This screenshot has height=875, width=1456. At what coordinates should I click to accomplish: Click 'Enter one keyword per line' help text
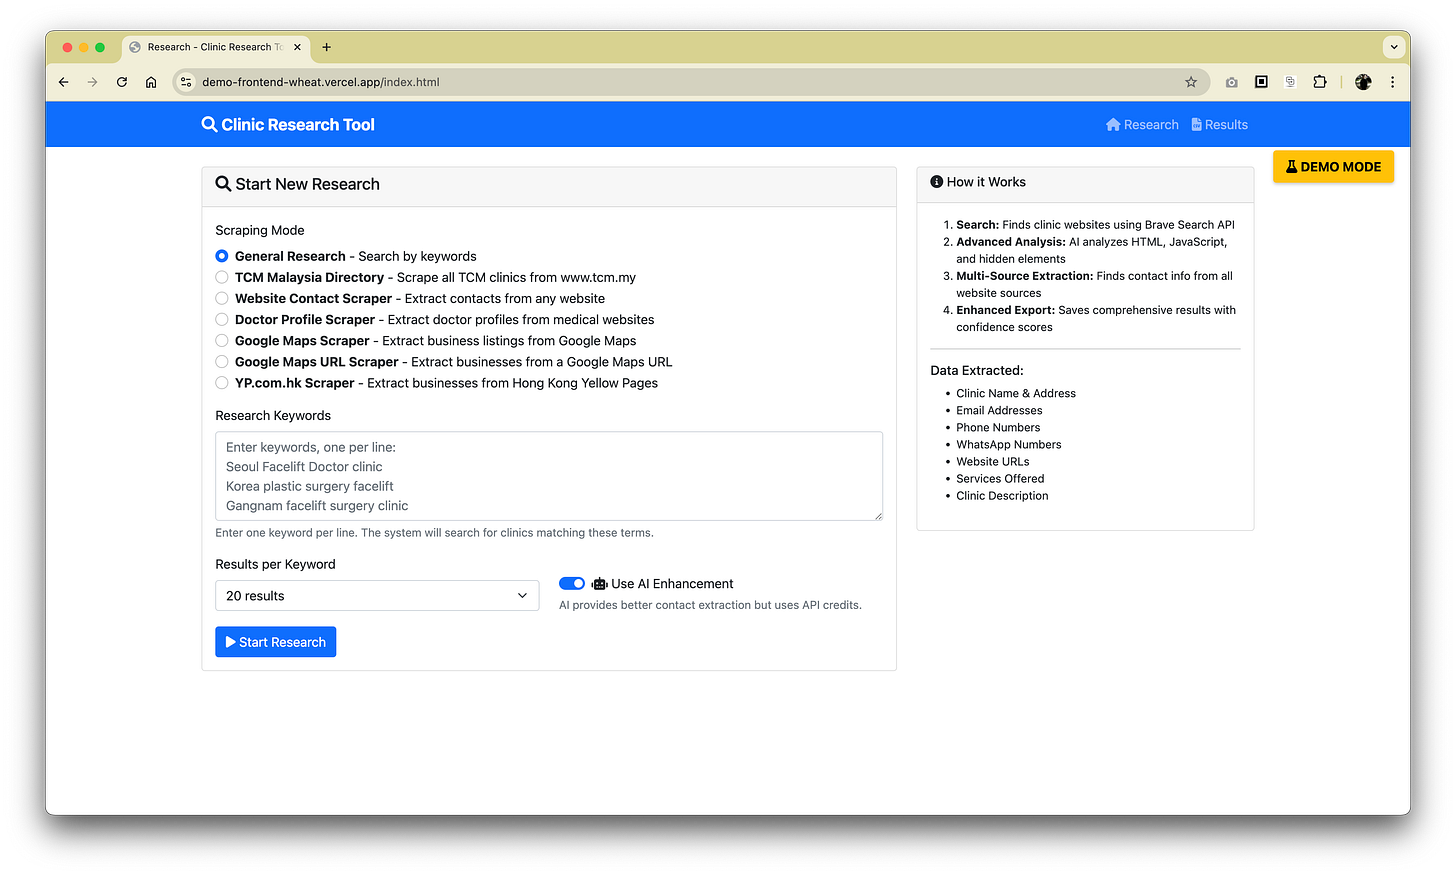pos(434,533)
